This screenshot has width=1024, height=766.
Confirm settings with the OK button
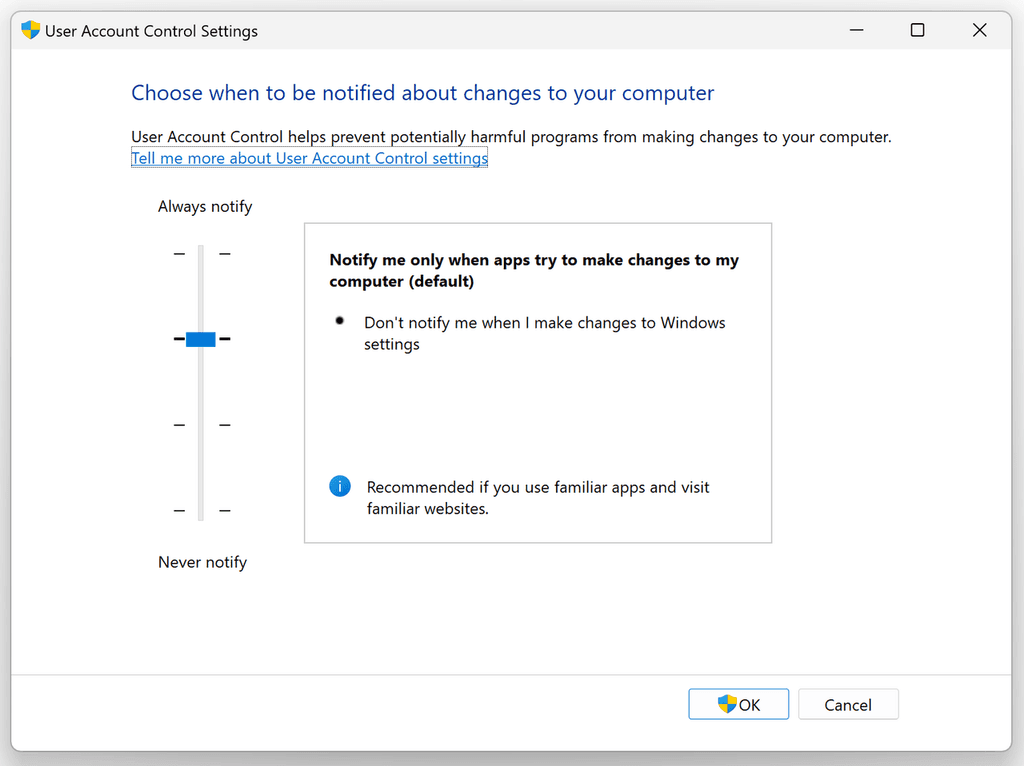click(738, 703)
